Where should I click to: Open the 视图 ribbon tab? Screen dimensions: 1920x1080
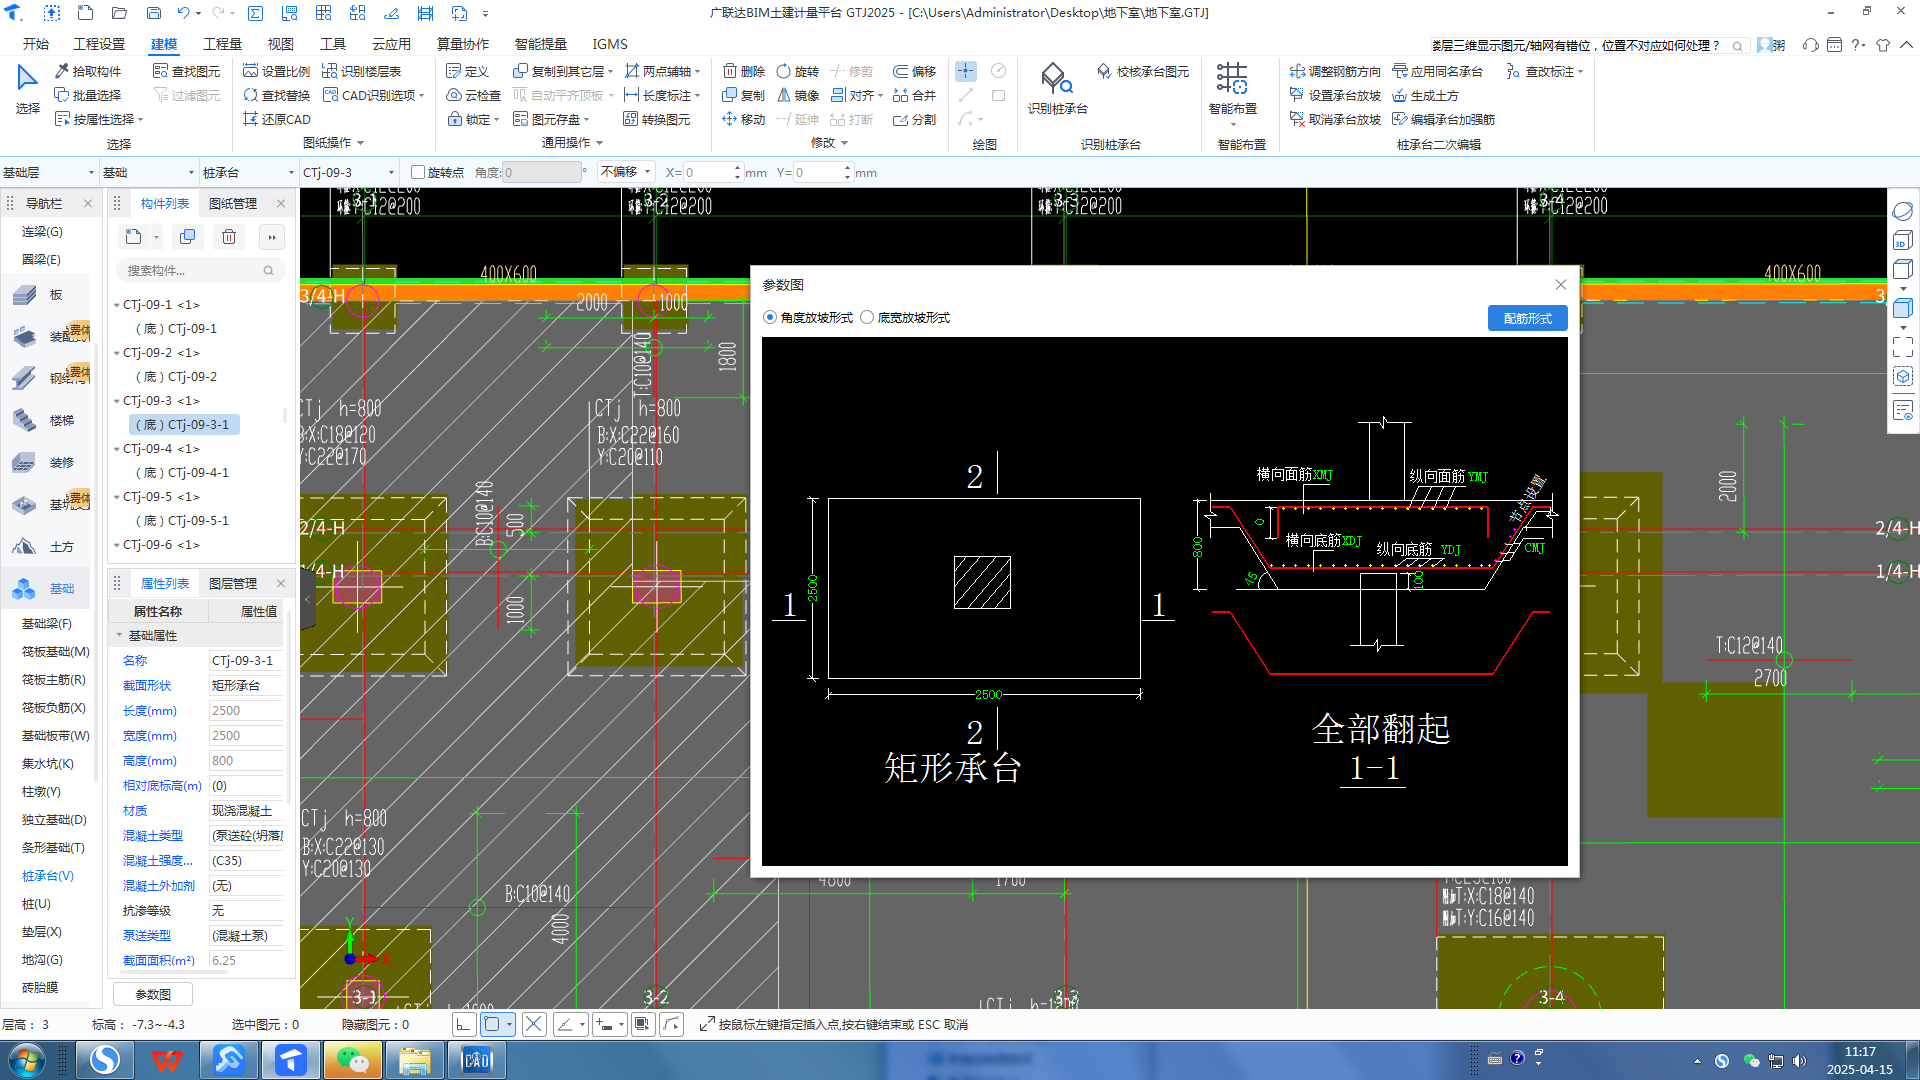pyautogui.click(x=280, y=44)
